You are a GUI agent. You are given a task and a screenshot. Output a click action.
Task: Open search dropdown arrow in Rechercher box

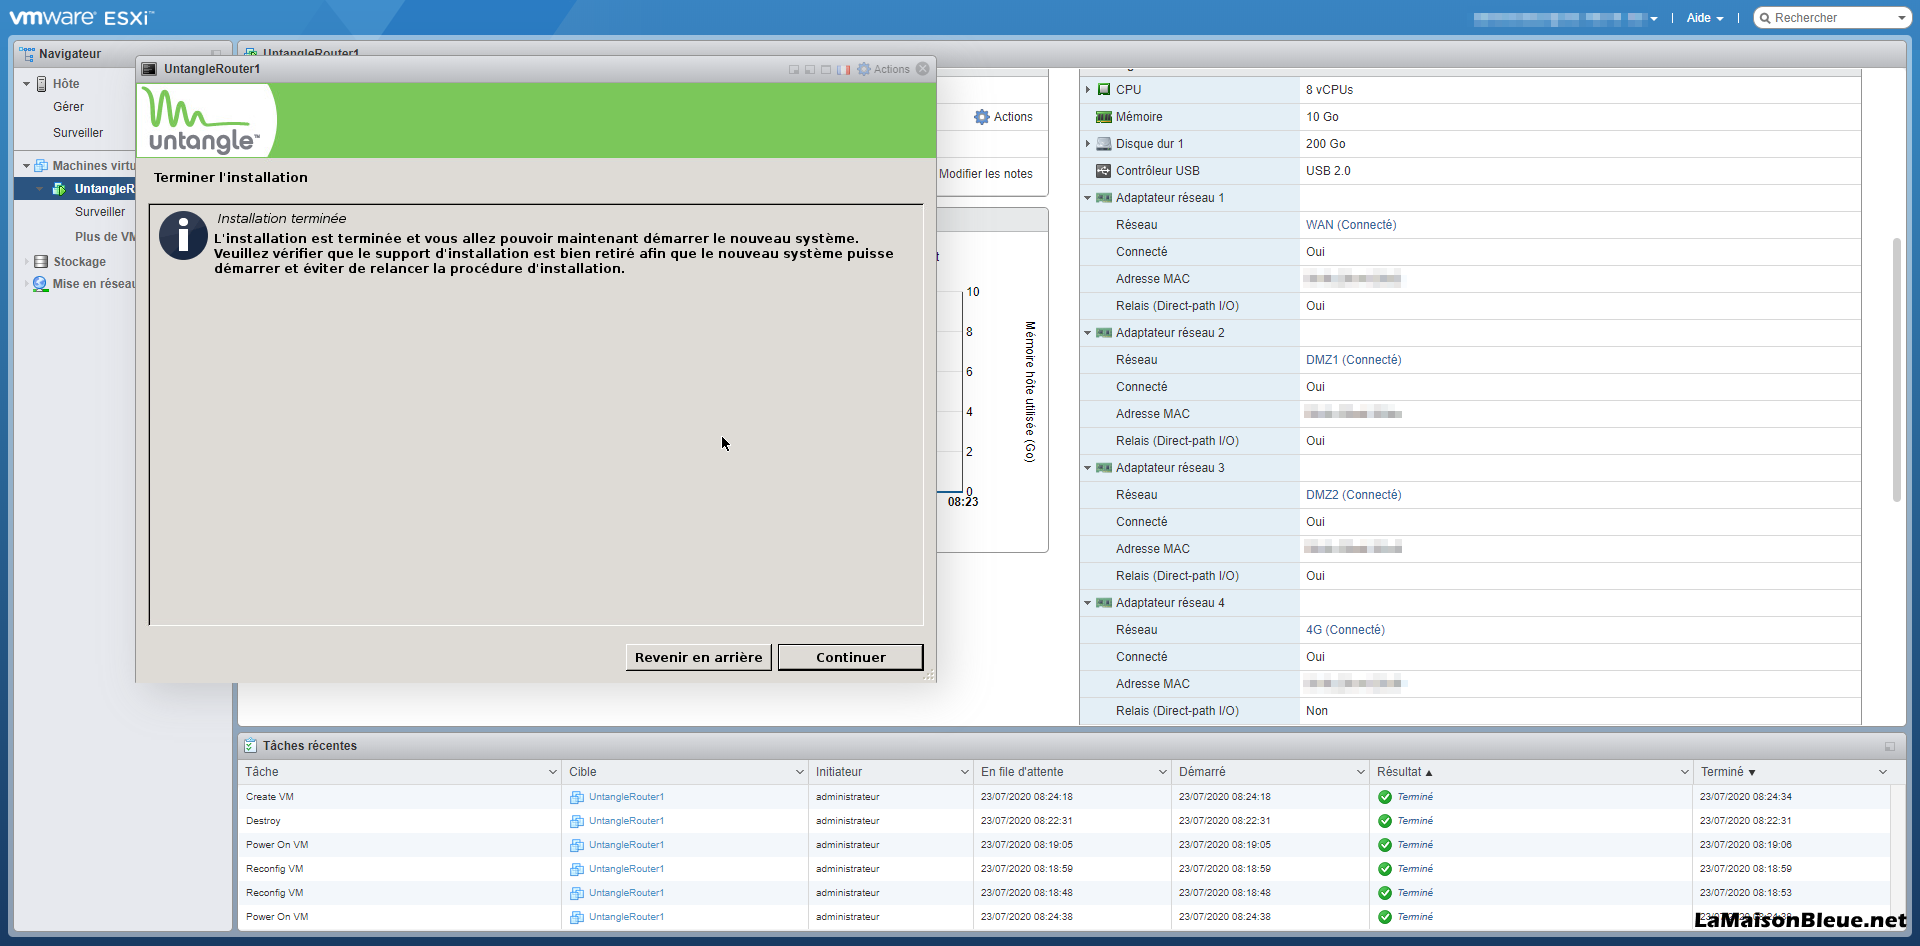pyautogui.click(x=1901, y=18)
